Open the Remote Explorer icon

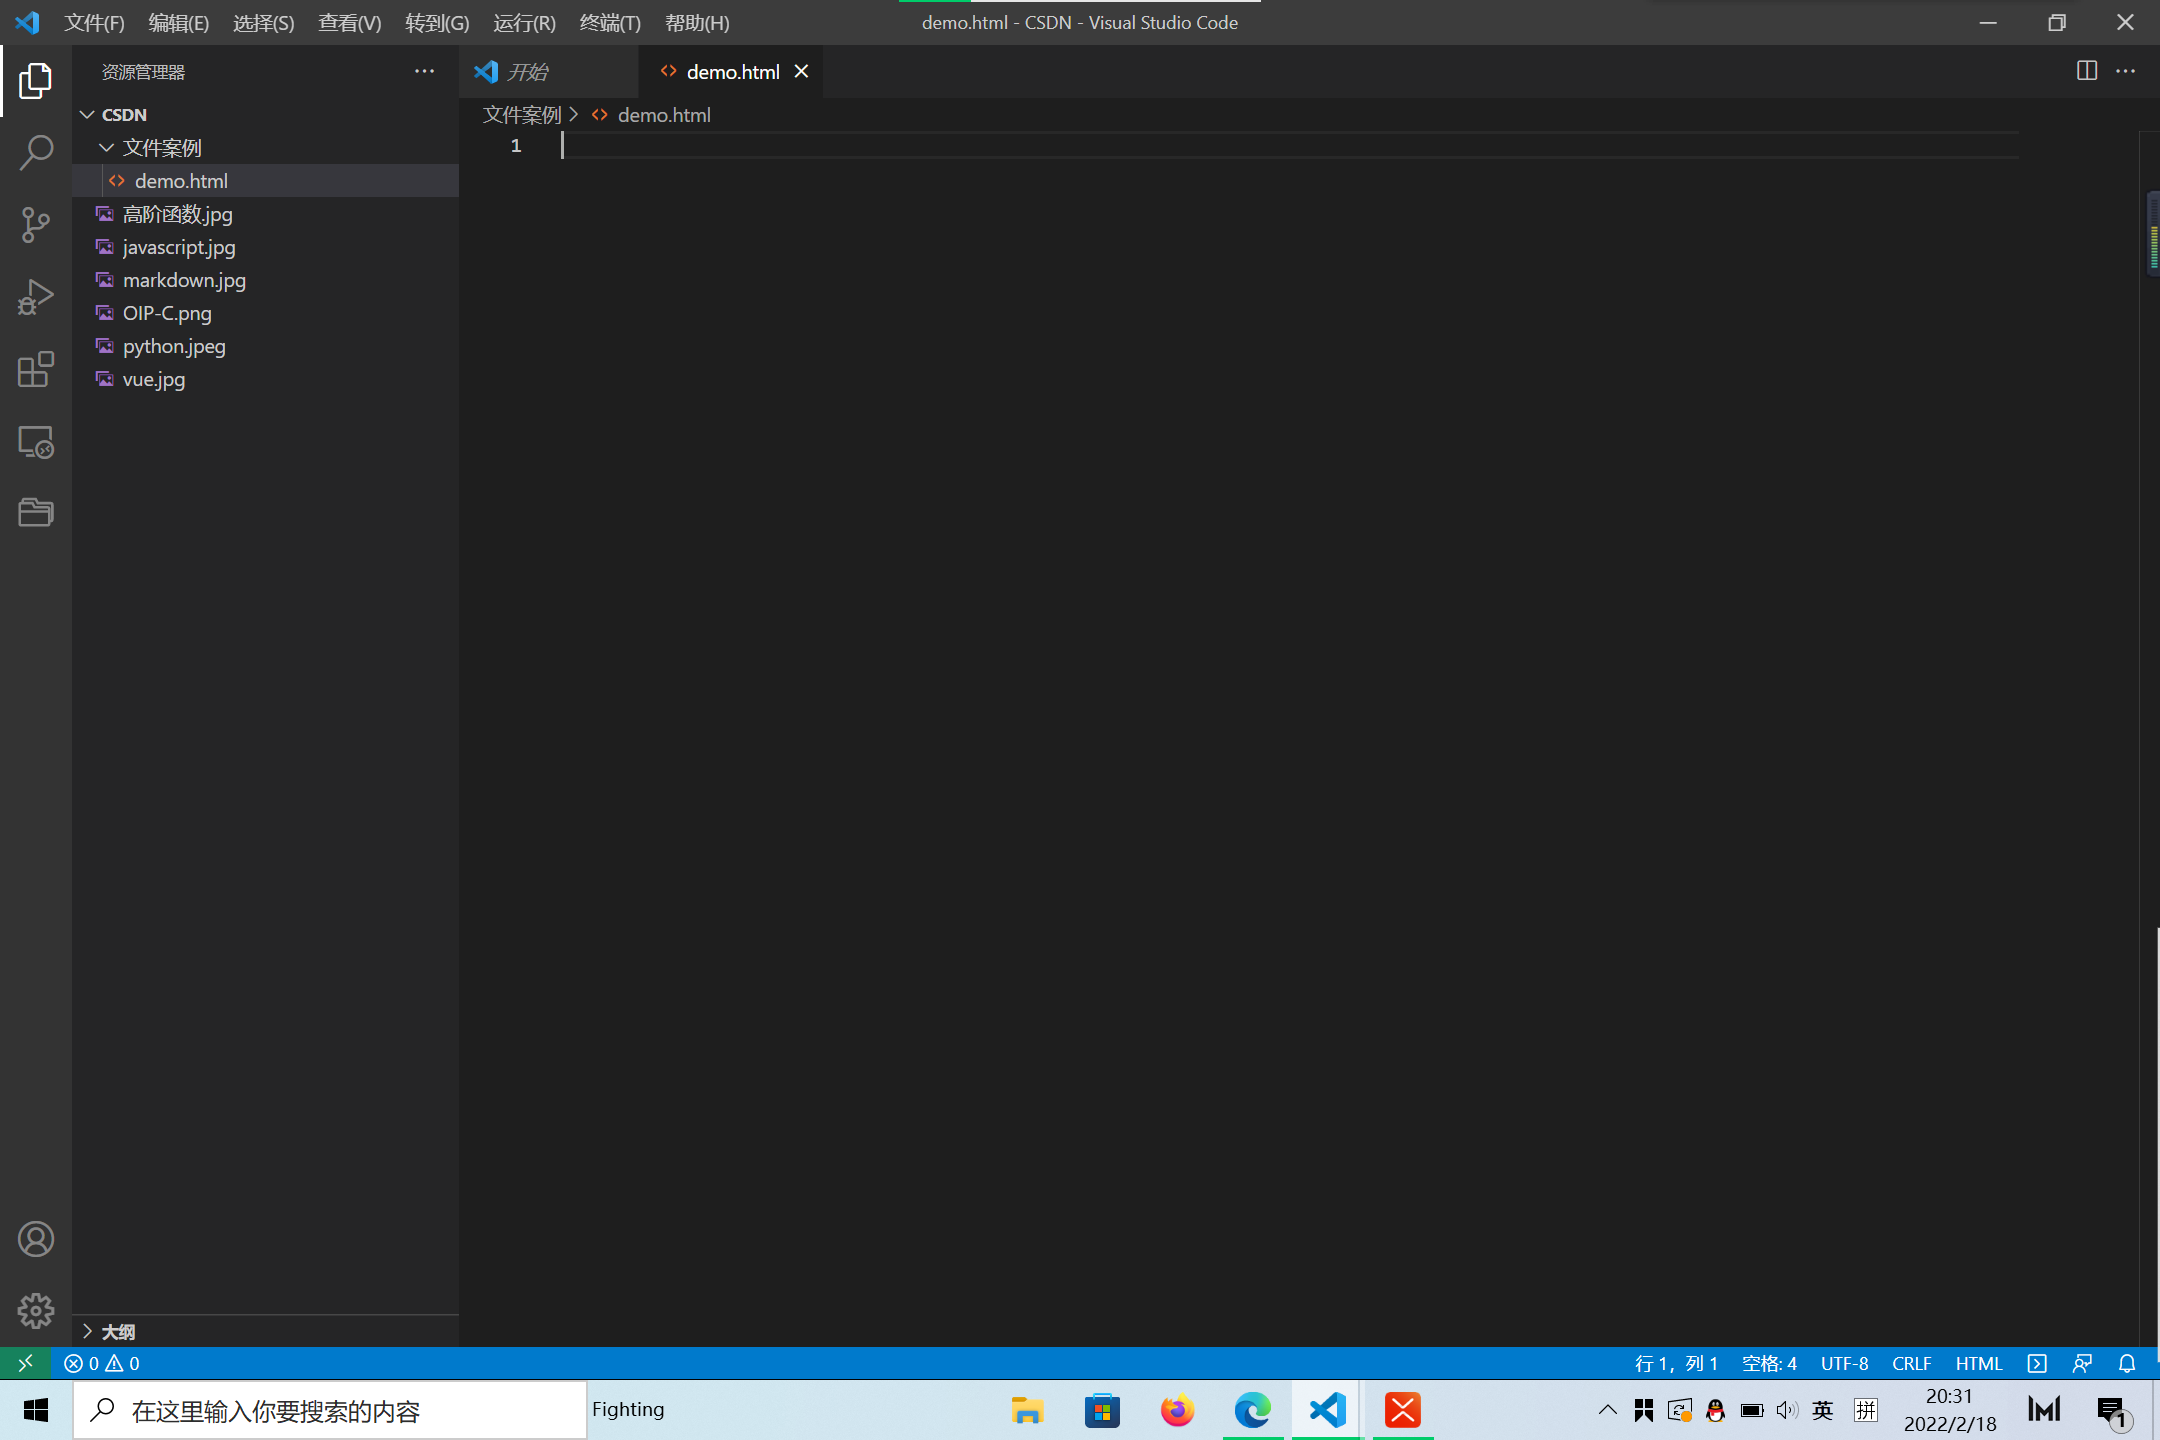(x=36, y=441)
